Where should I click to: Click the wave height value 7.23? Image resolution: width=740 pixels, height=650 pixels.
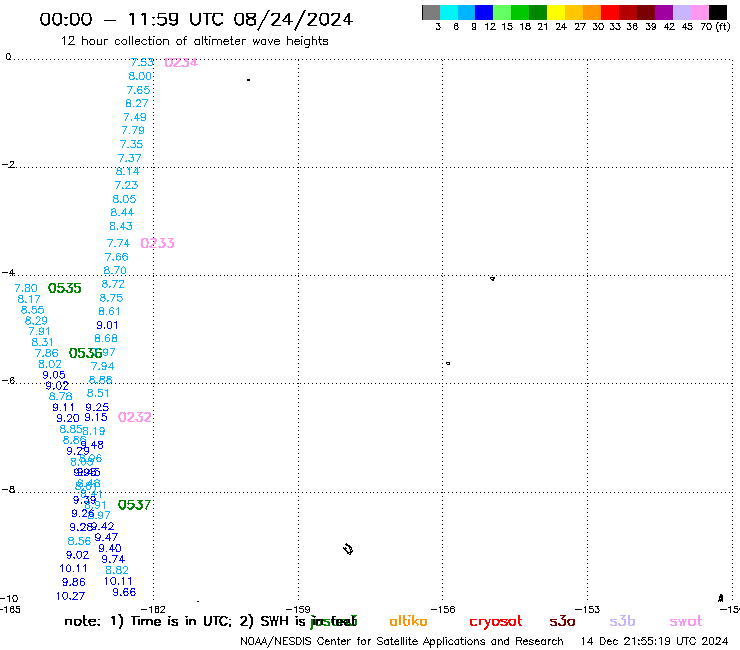coord(126,185)
